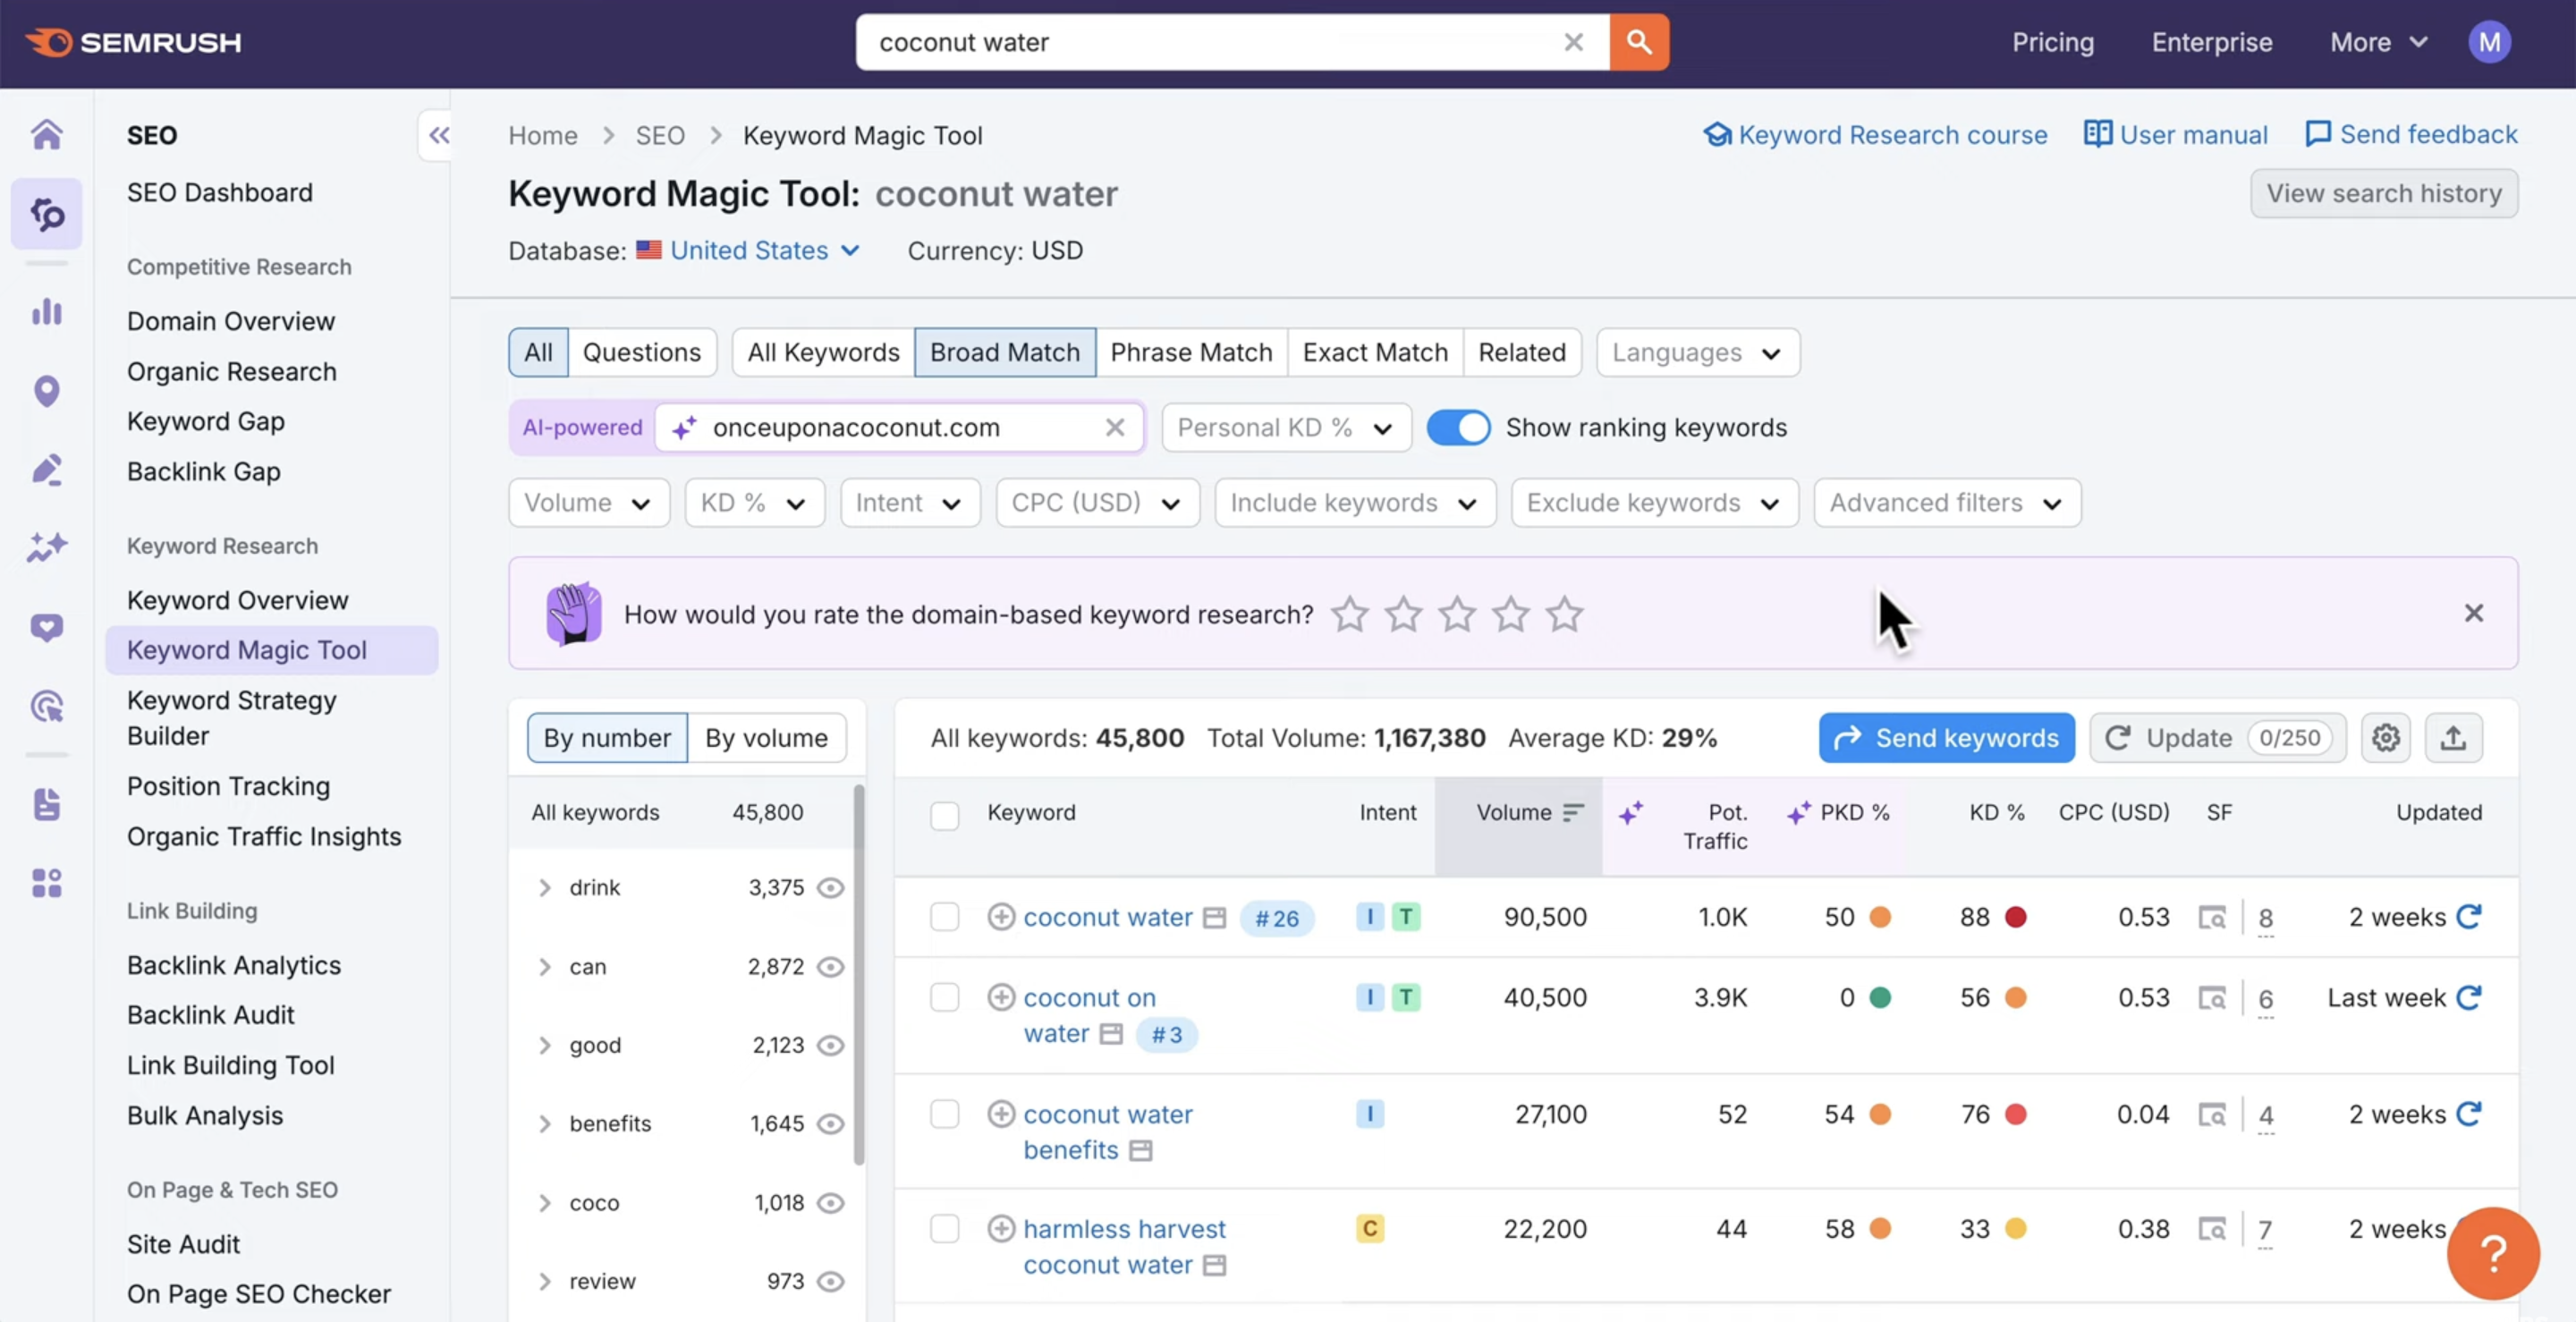Open the reports document icon in rail
This screenshot has height=1322, width=2576.
point(46,804)
